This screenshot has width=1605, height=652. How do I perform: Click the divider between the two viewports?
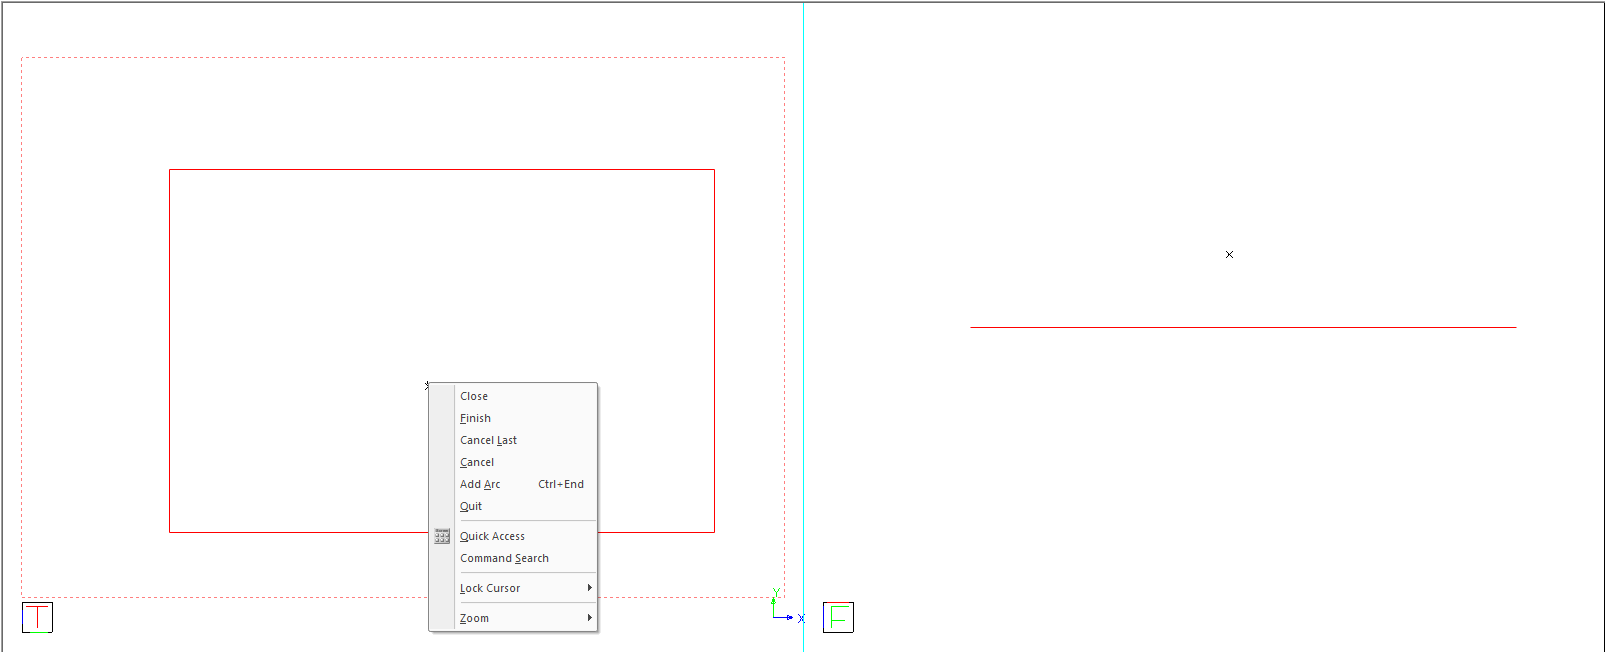[804, 300]
